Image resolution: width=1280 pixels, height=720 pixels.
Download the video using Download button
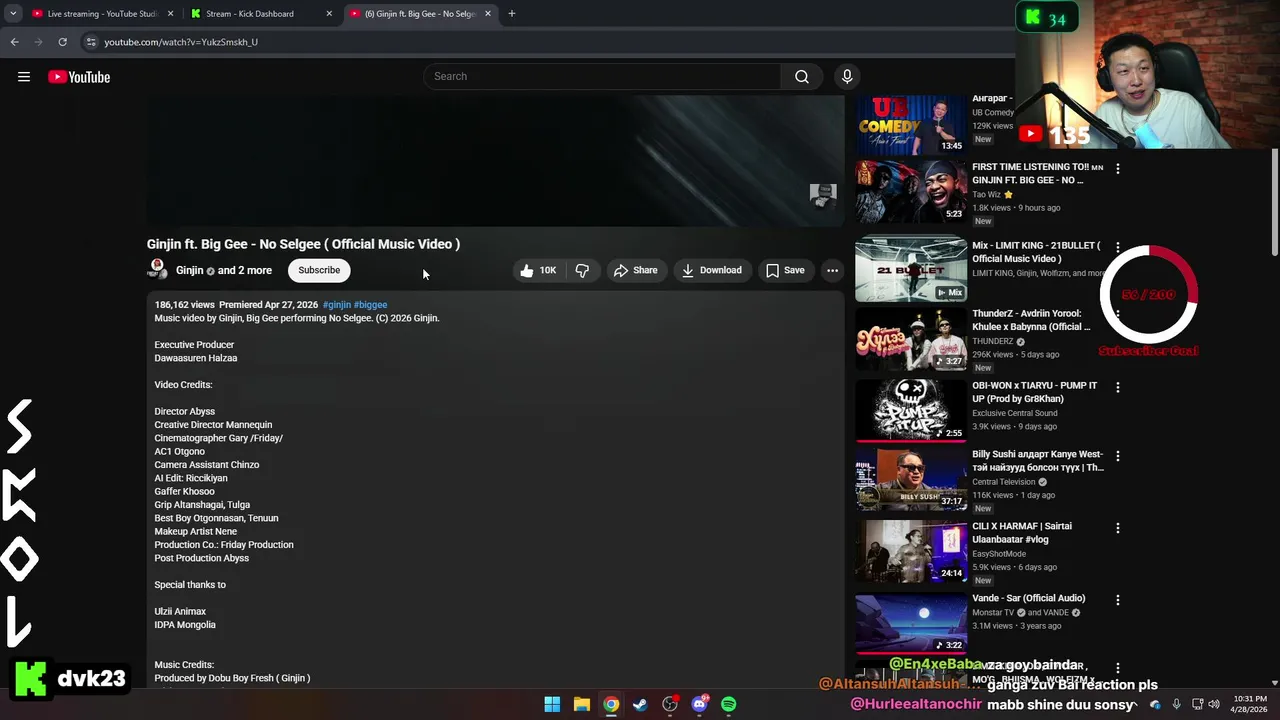712,270
